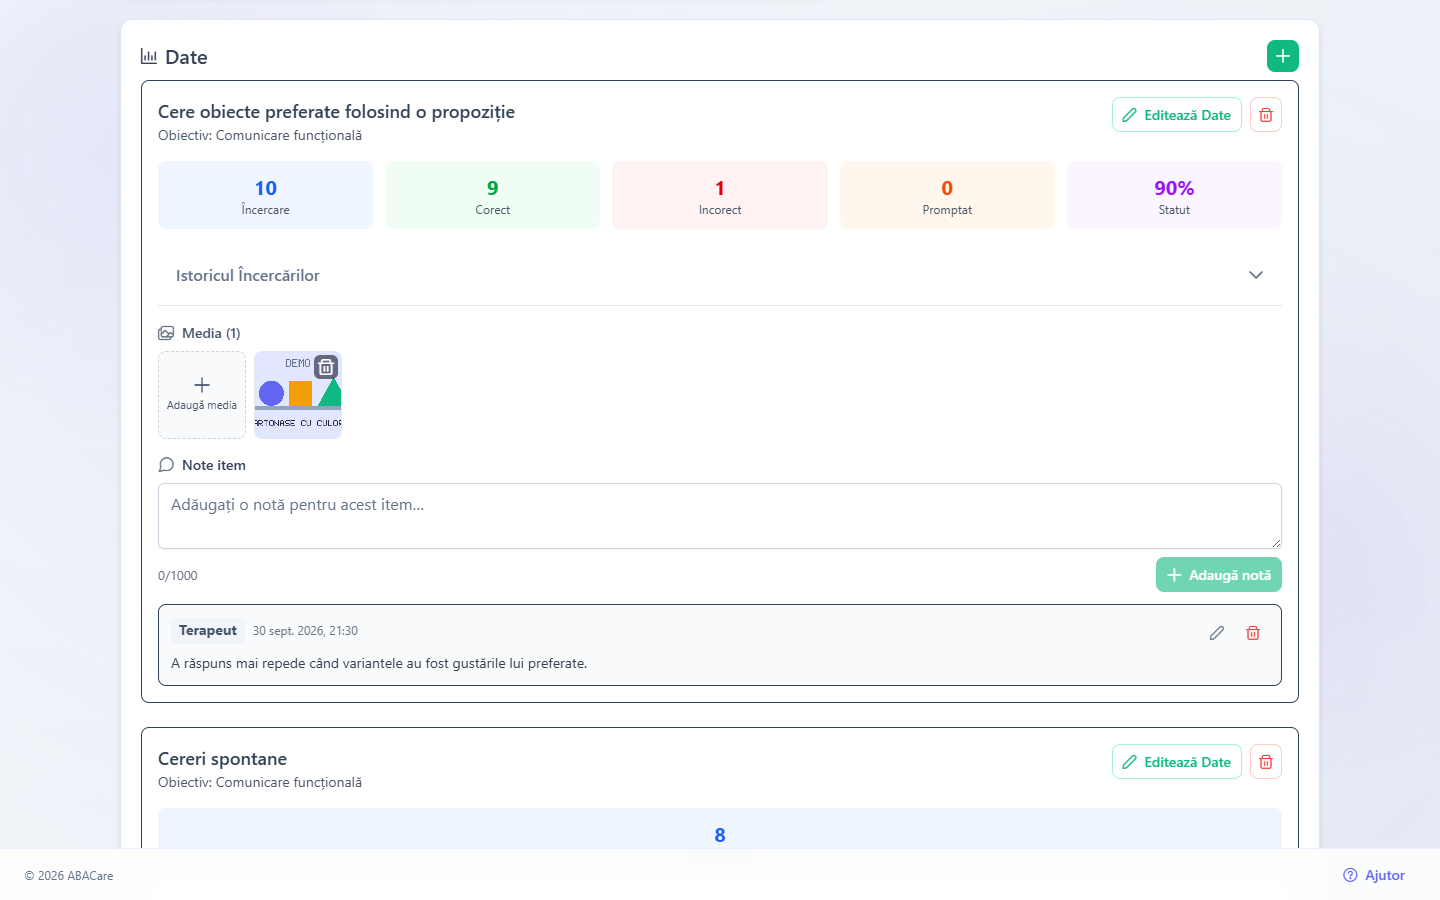Click the "Cere obiecte preferate folosind o propoziție" title

(336, 112)
